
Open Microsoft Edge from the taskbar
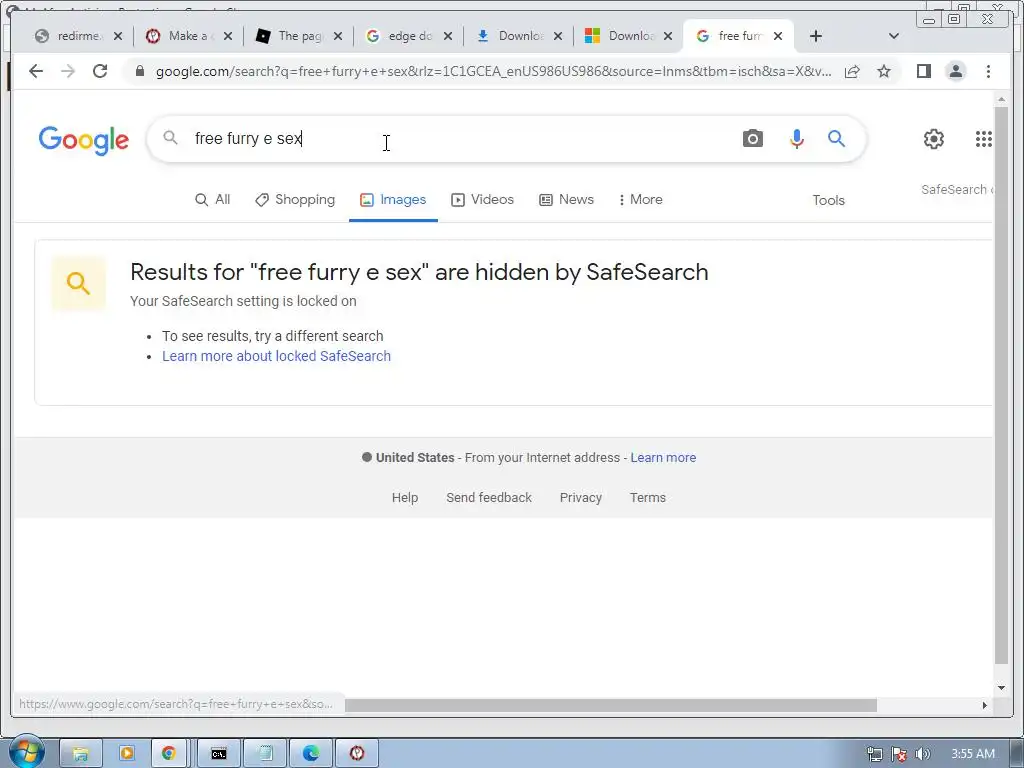(x=311, y=754)
